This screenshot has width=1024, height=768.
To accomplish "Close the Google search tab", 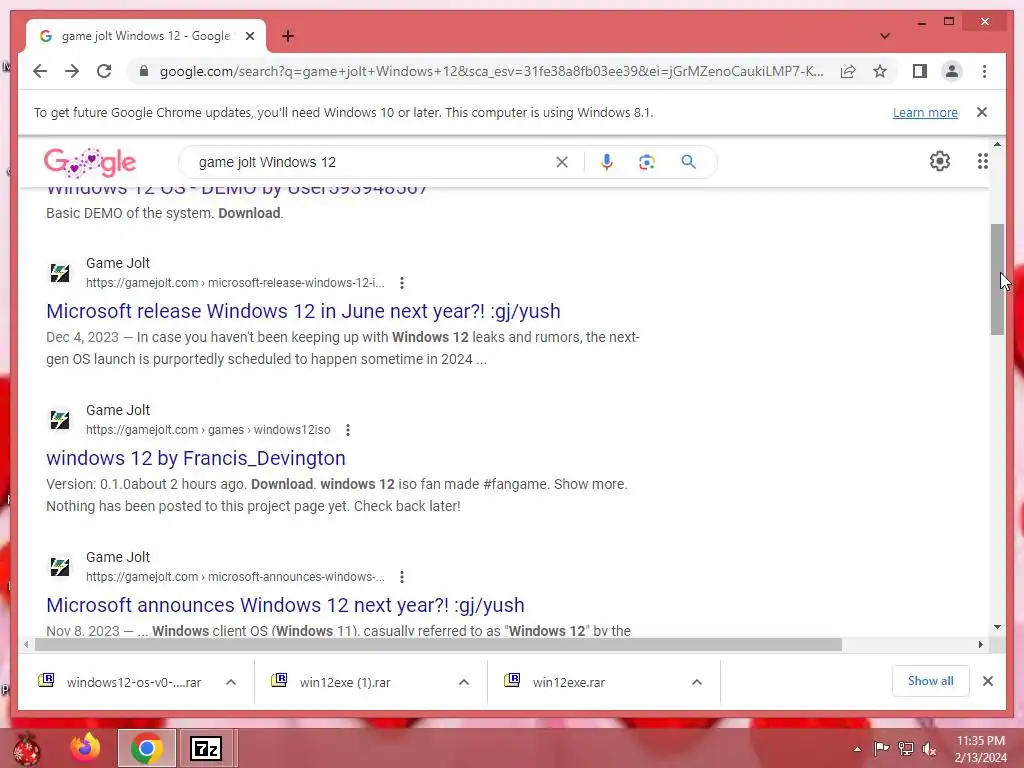I will [249, 36].
